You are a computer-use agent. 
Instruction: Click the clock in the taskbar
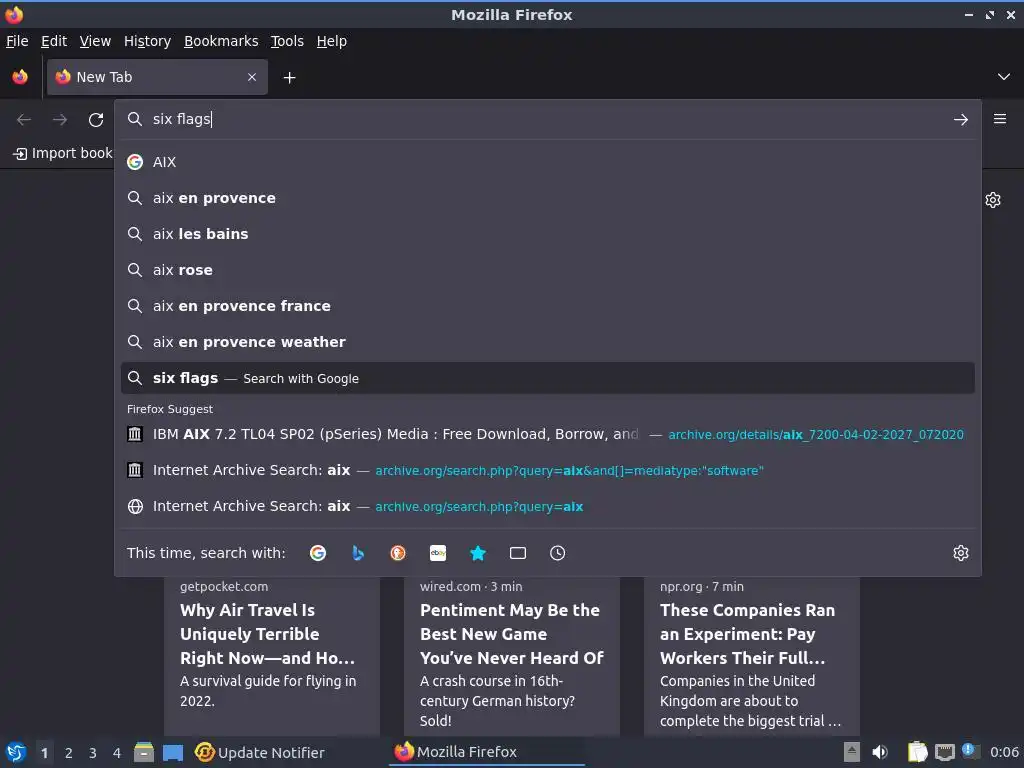1004,752
